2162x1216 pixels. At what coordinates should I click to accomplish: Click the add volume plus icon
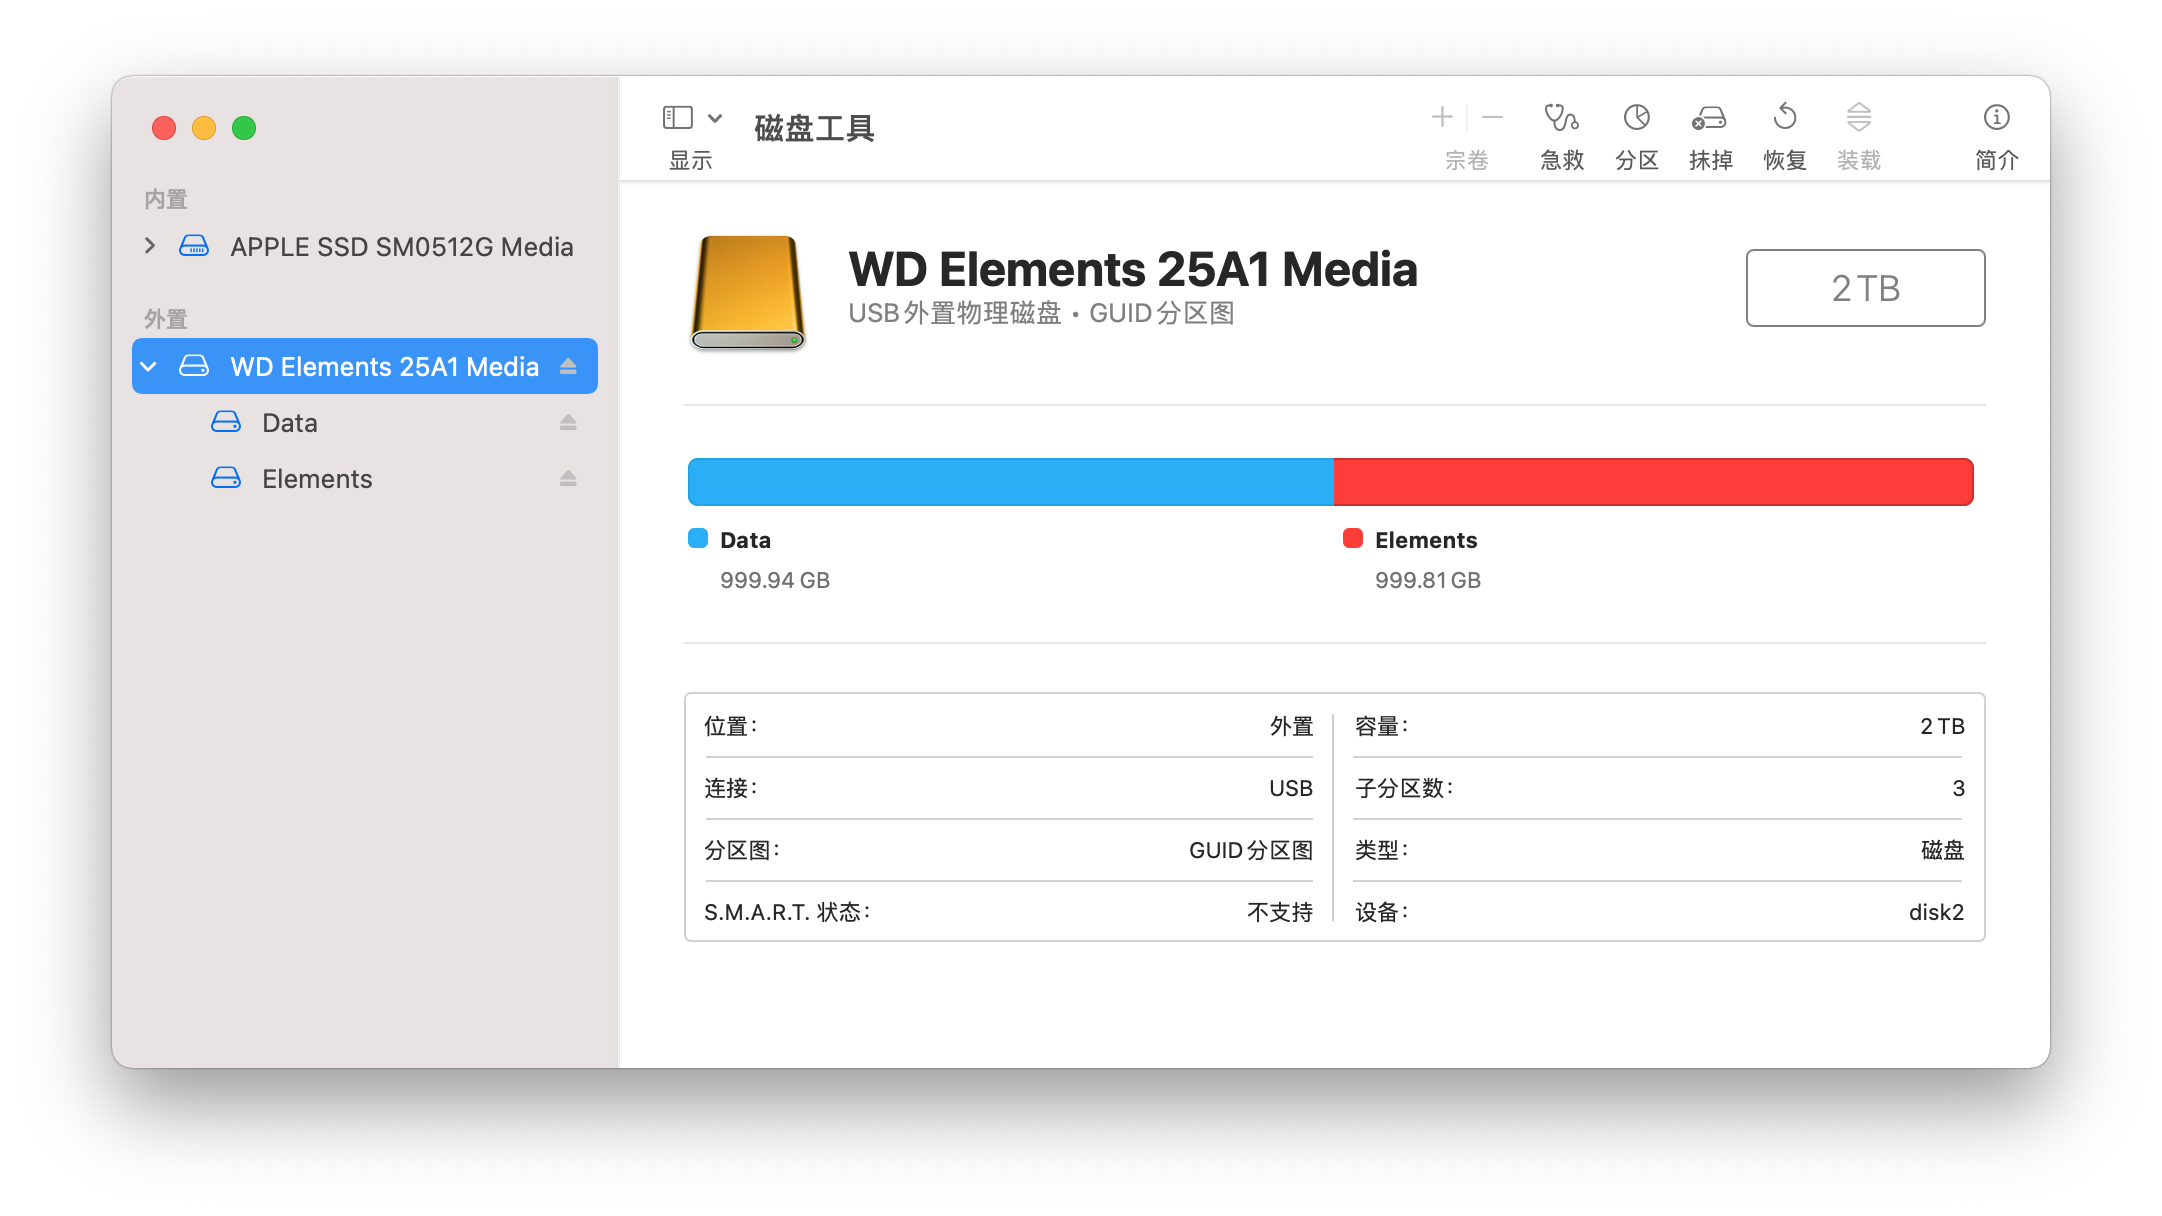(x=1441, y=118)
